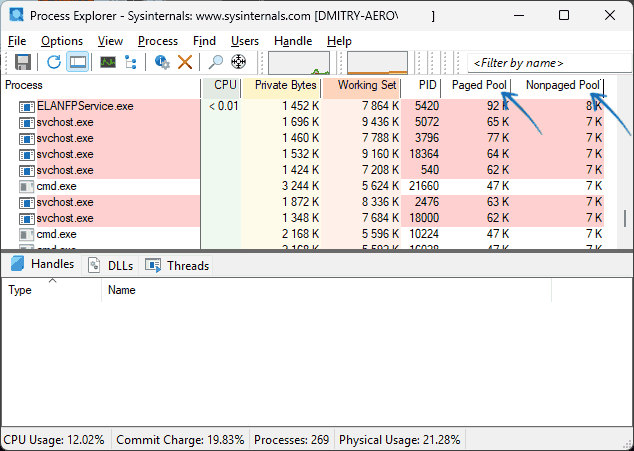The image size is (634, 451).
Task: Click the red X Kill Process icon
Action: pyautogui.click(x=185, y=62)
